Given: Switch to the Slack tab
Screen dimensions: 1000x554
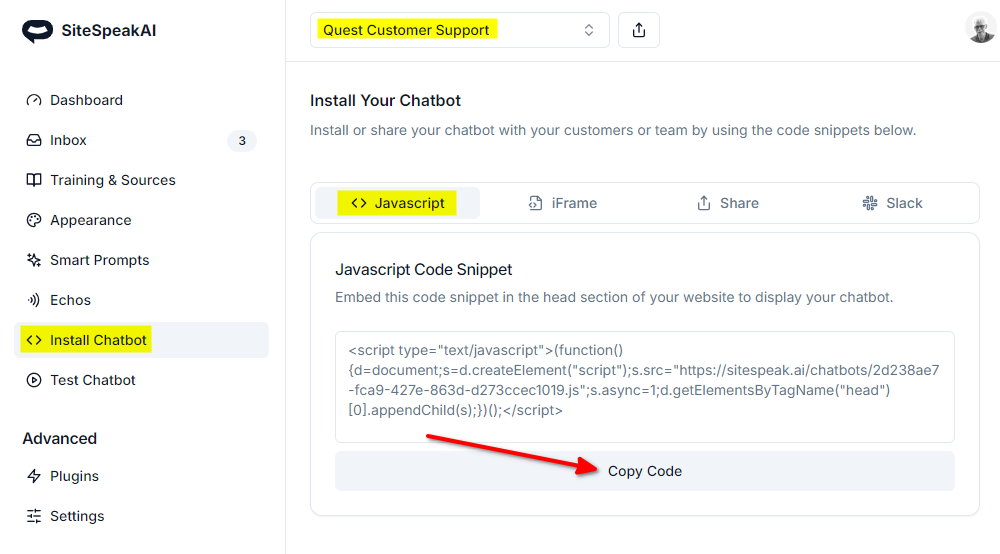Looking at the screenshot, I should point(892,203).
